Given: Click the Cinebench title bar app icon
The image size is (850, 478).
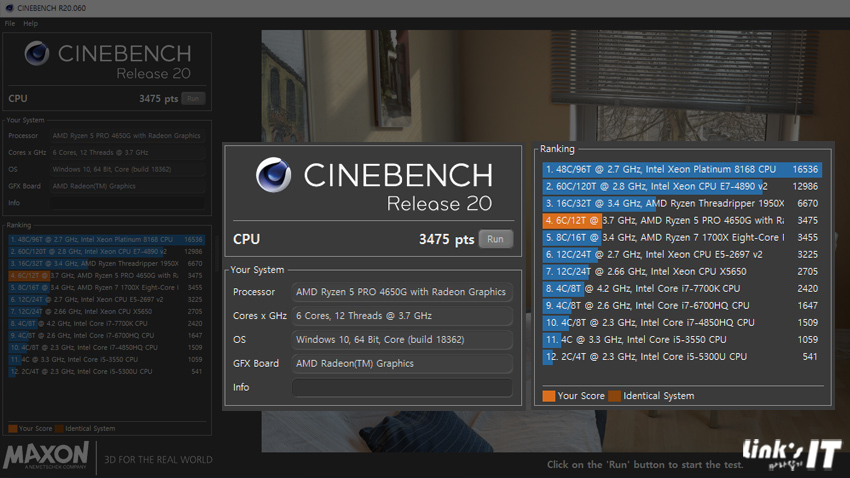Looking at the screenshot, I should (x=9, y=8).
